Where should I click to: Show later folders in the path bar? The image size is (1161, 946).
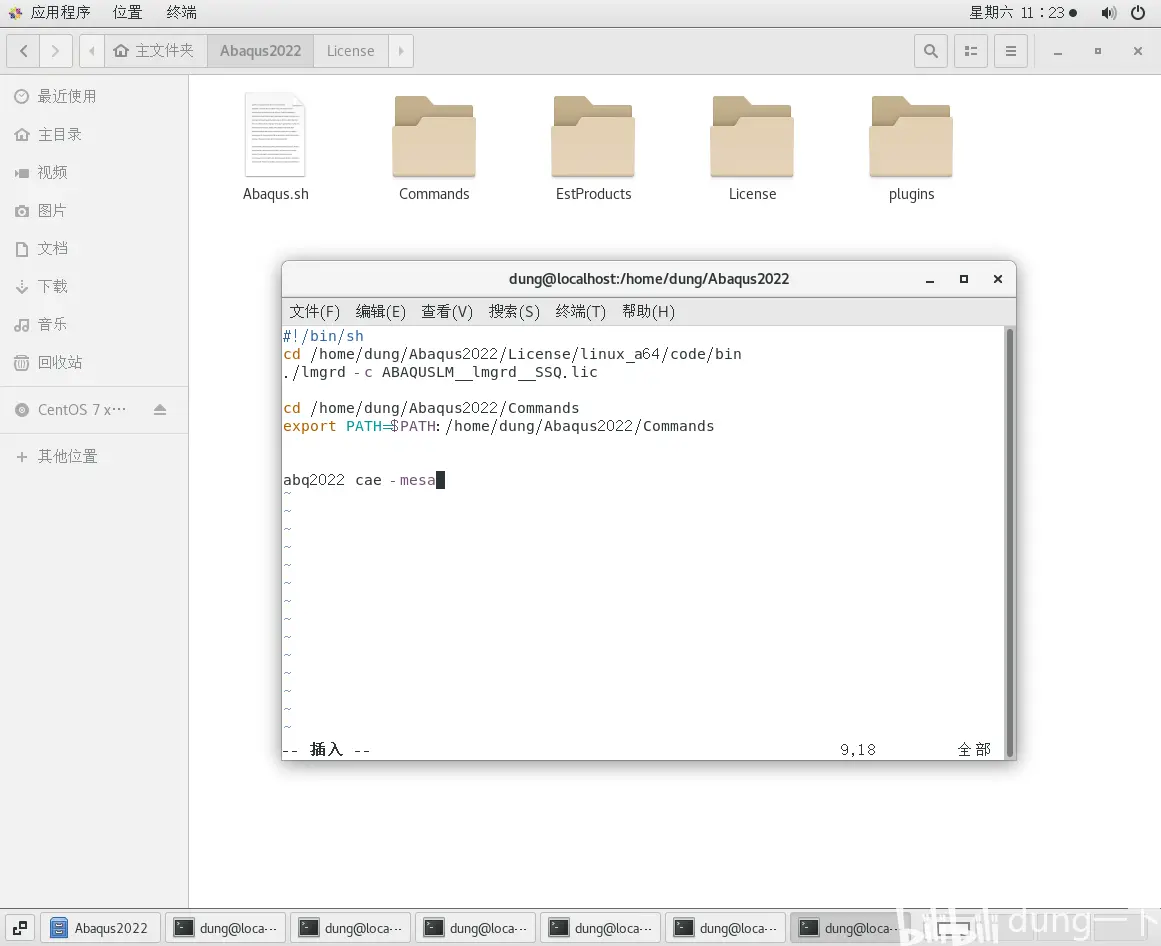401,51
